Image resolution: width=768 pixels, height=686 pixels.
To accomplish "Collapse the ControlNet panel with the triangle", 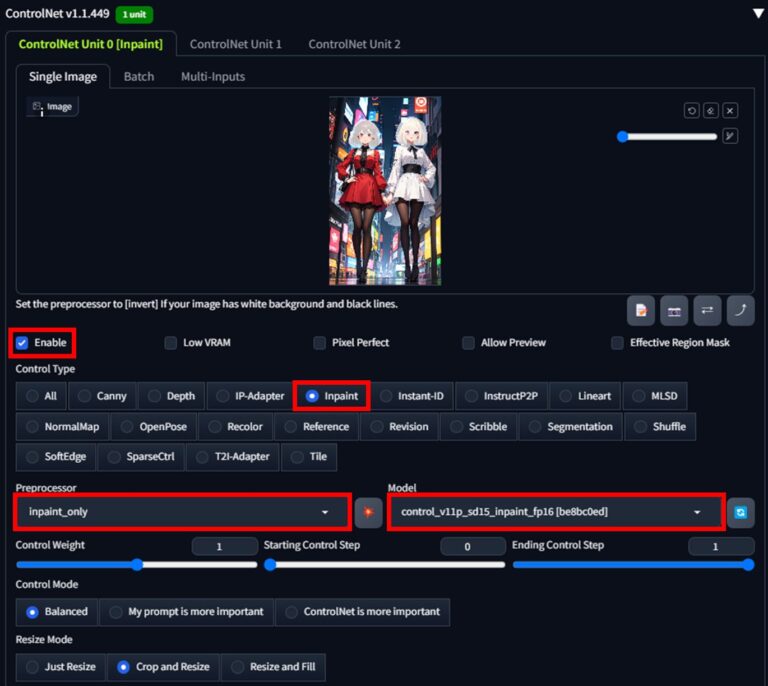I will tap(757, 13).
